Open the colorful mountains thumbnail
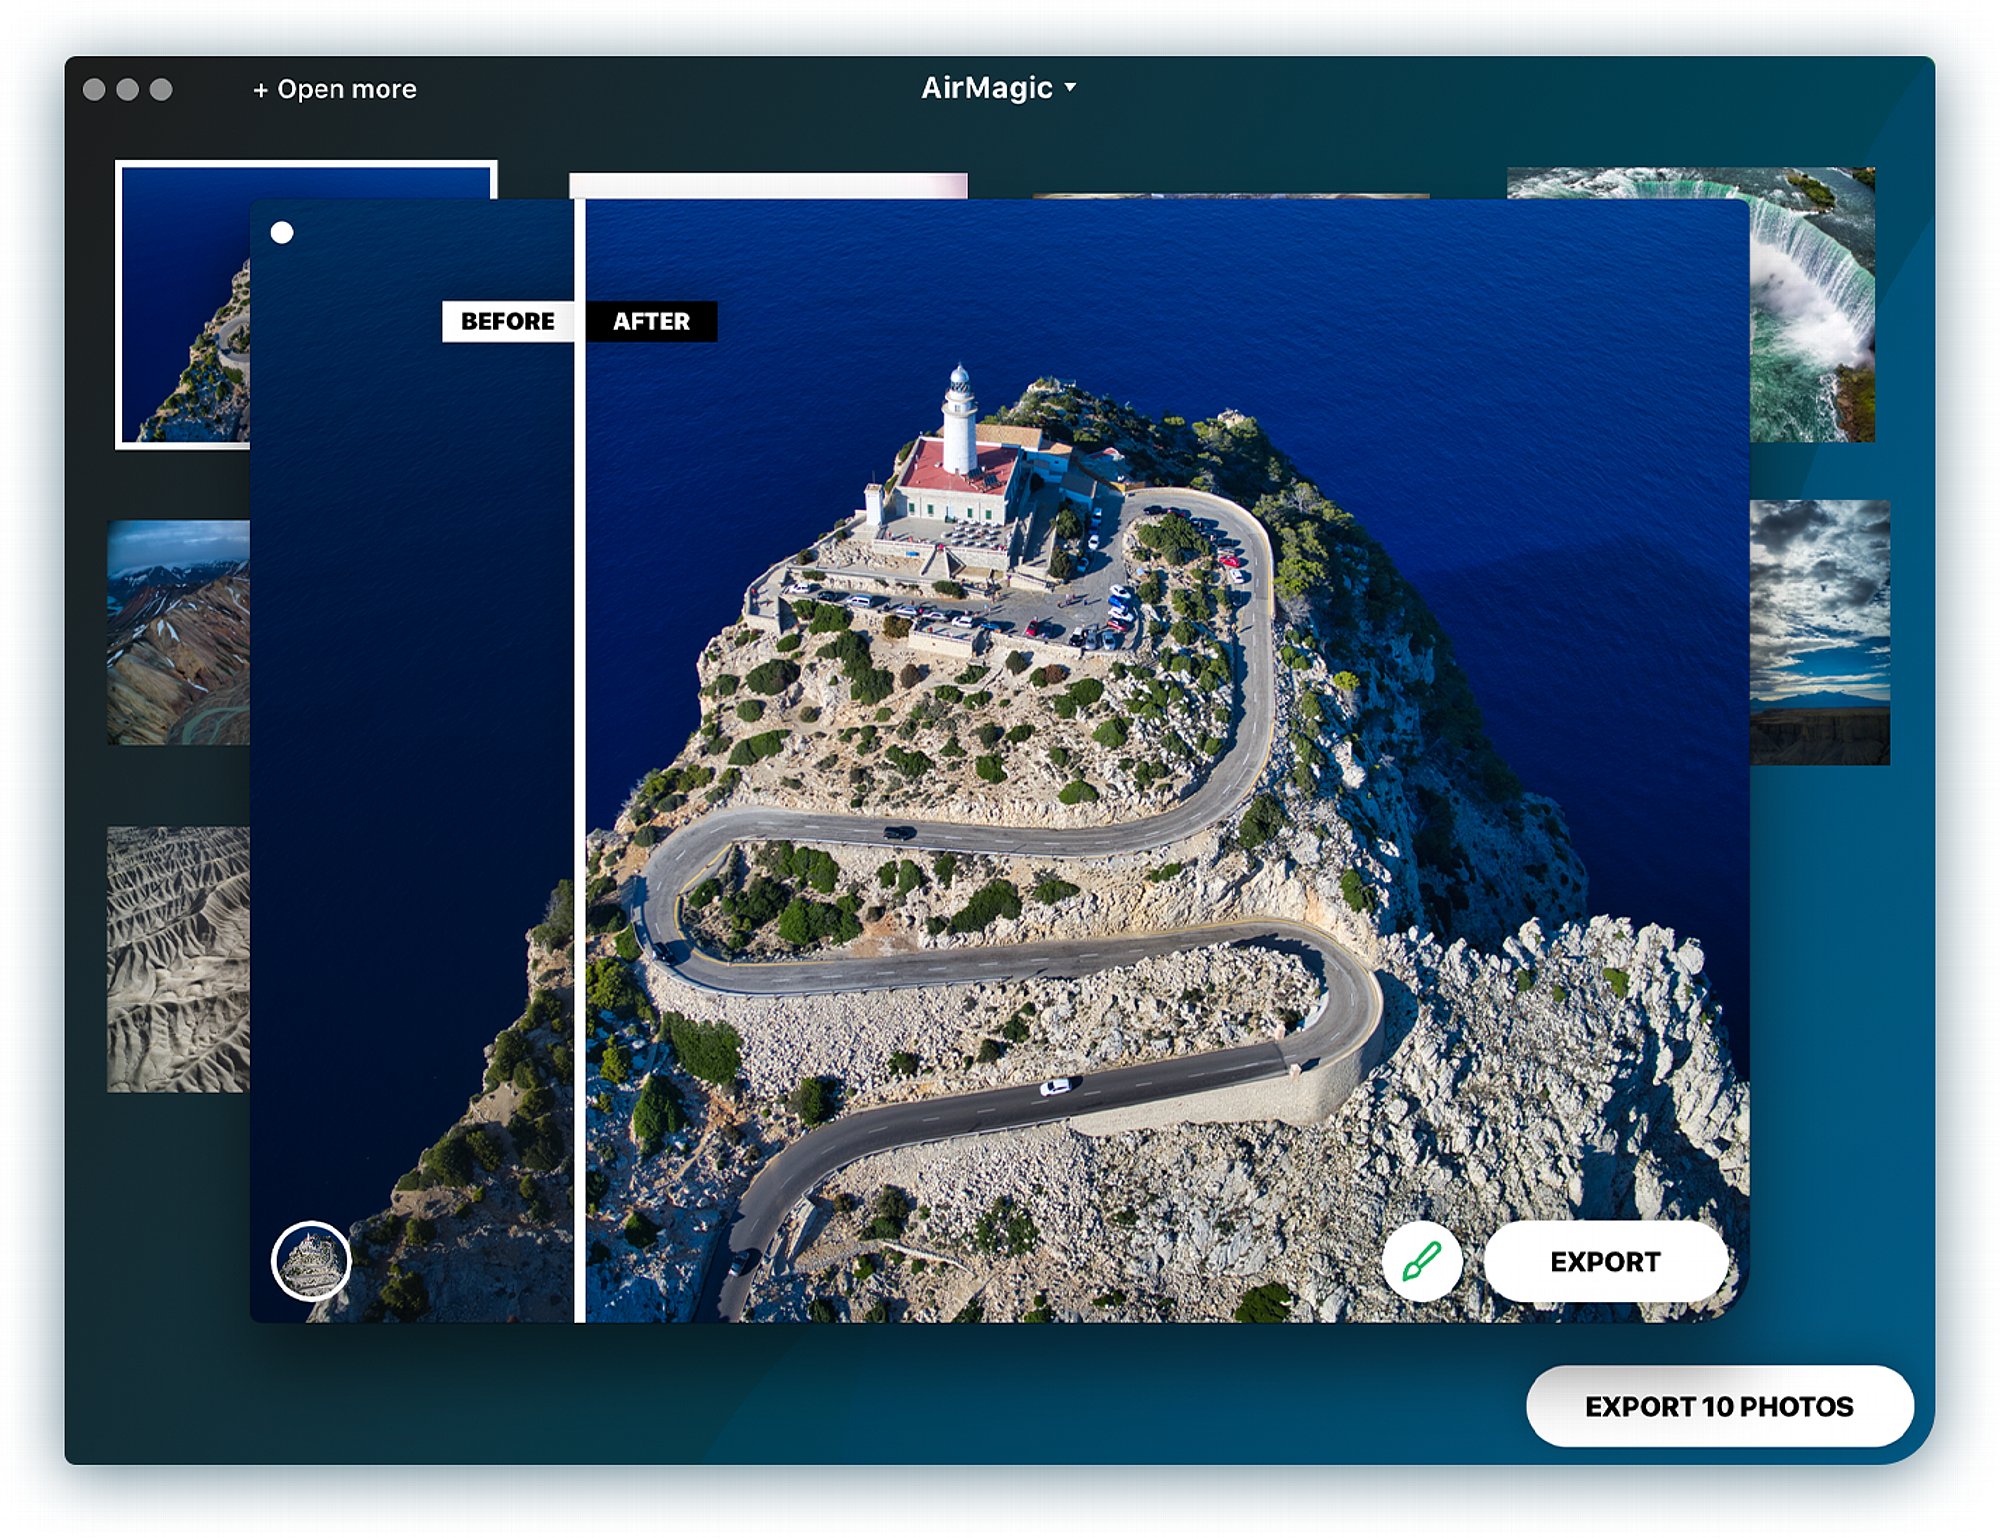The width and height of the screenshot is (2000, 1538). tap(178, 632)
